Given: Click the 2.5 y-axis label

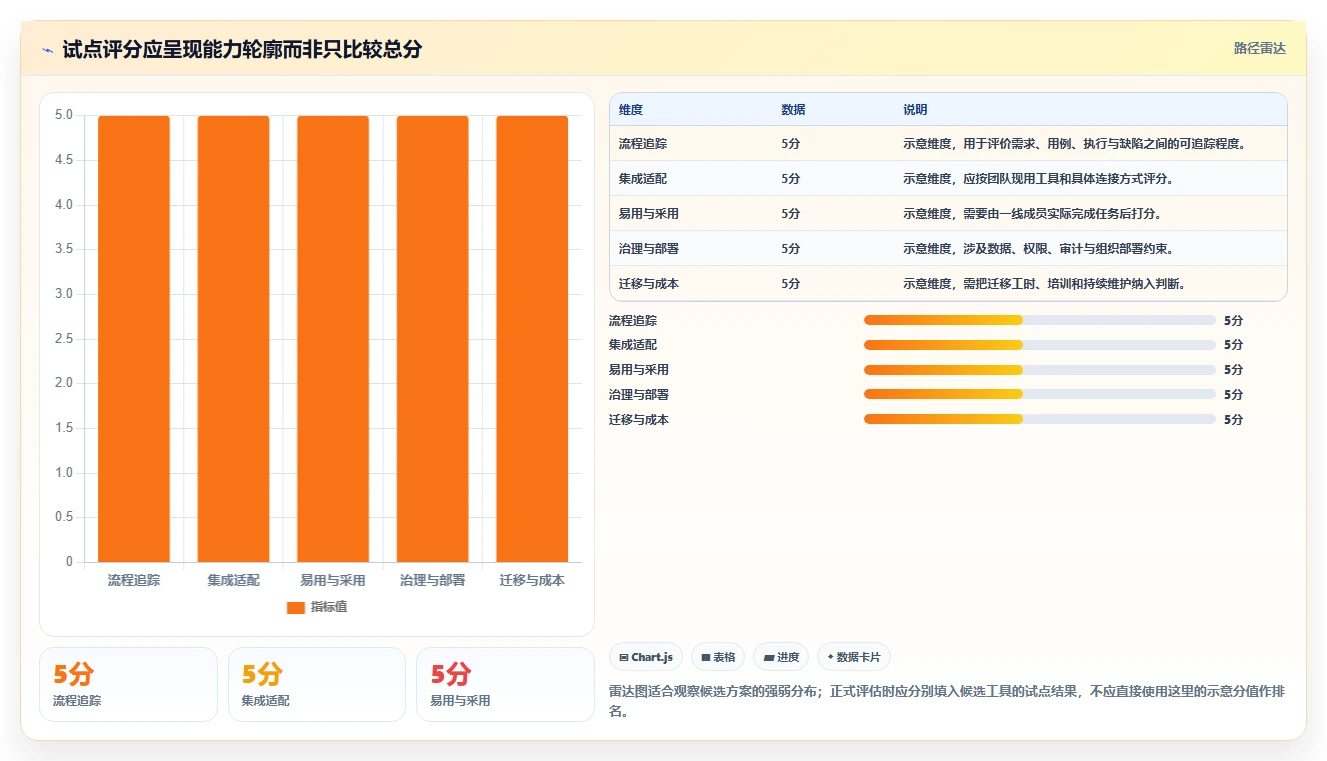Looking at the screenshot, I should coord(63,339).
